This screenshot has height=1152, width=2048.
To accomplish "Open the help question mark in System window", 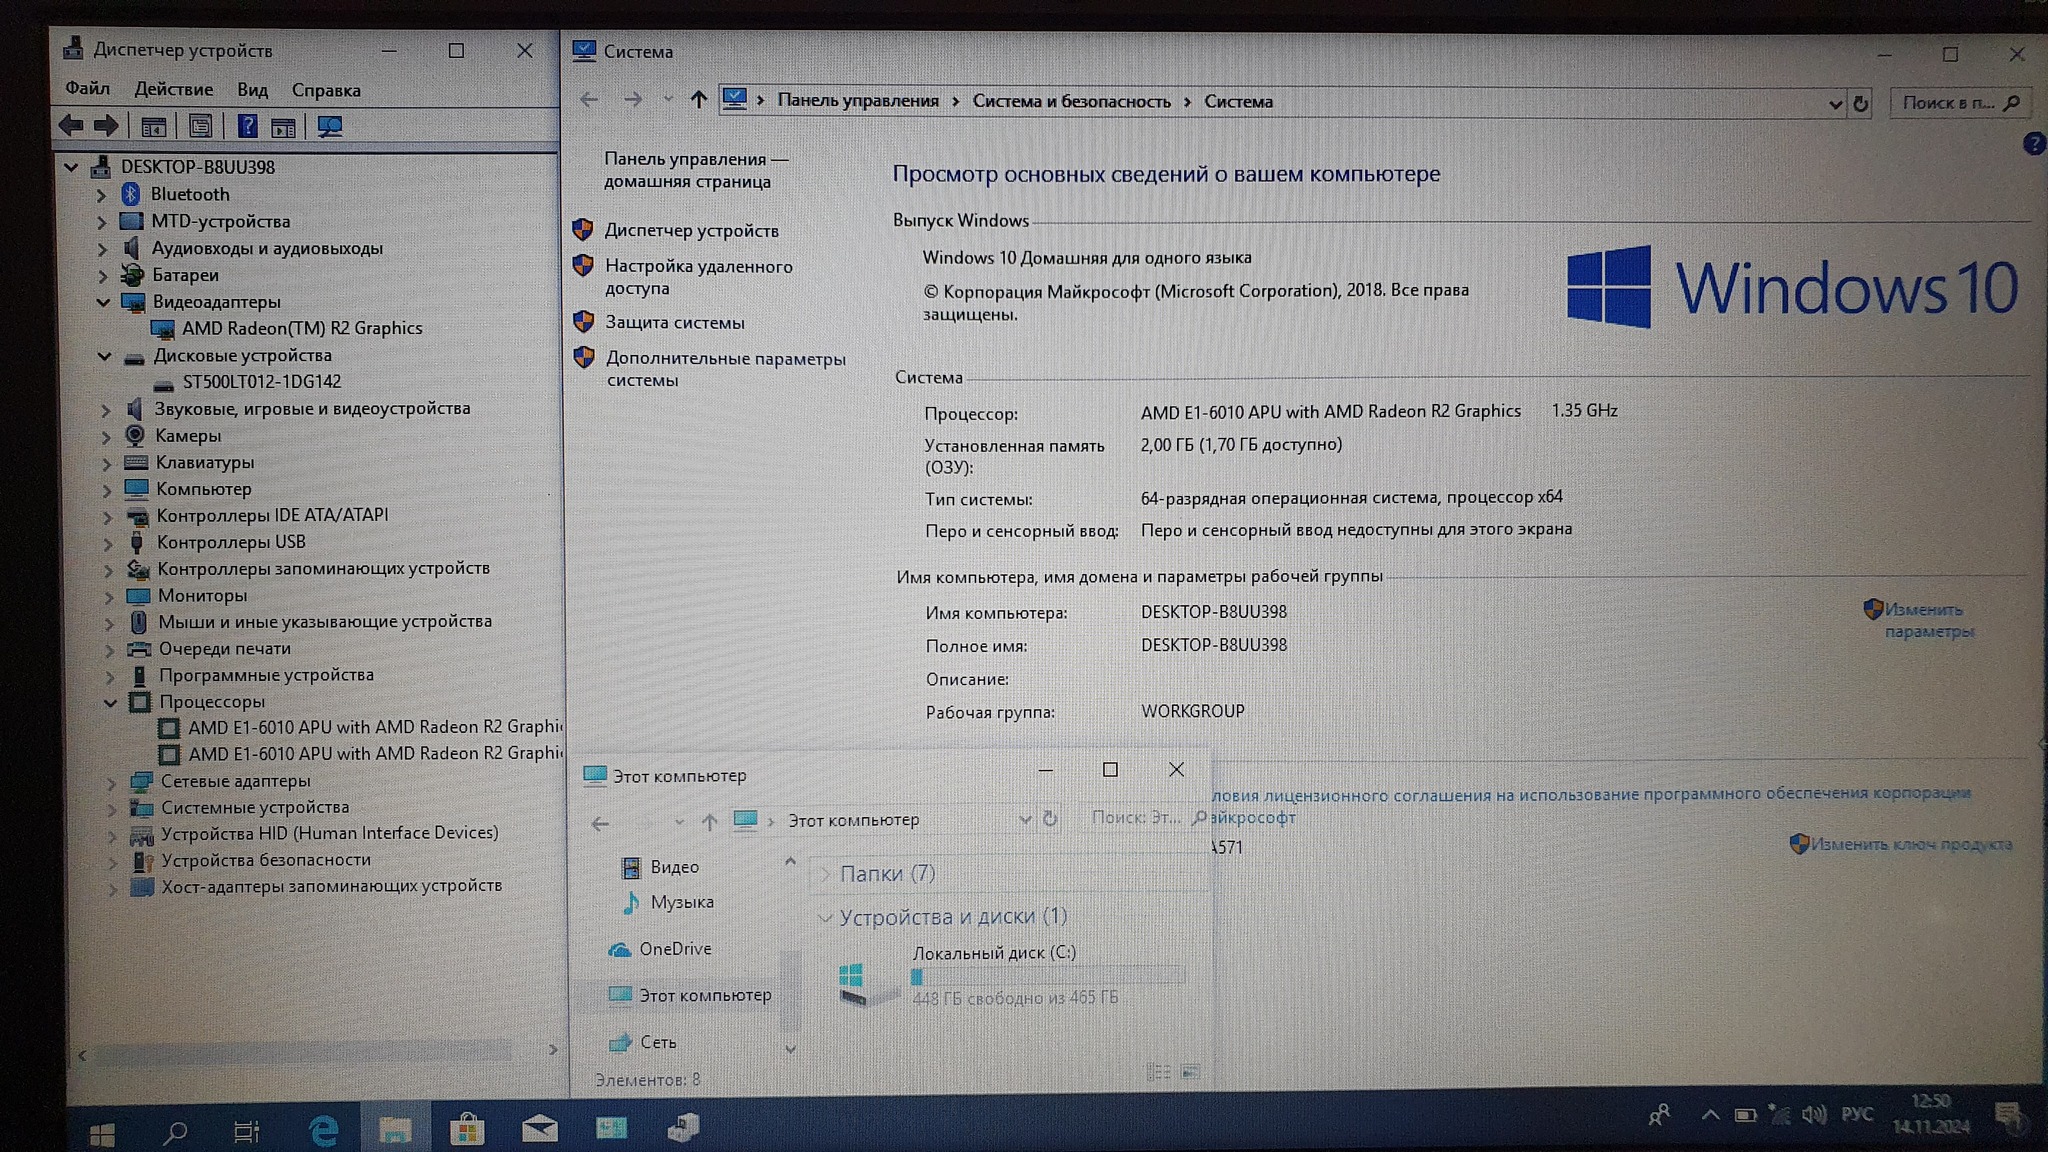I will (x=2033, y=144).
